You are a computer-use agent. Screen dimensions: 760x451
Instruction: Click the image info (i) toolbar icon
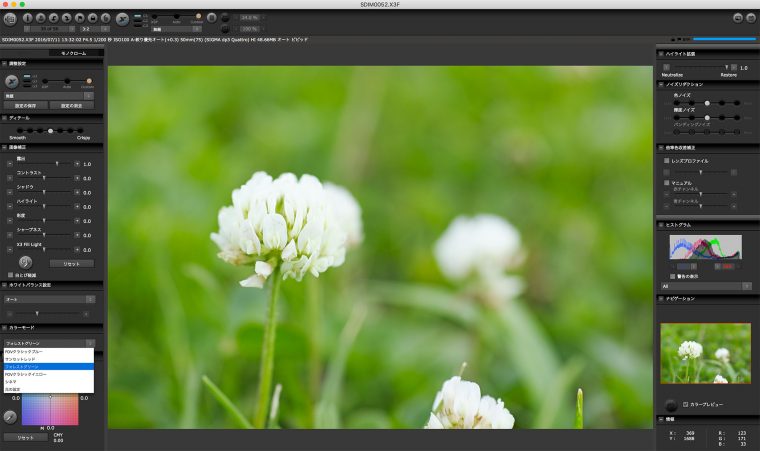coord(28,18)
